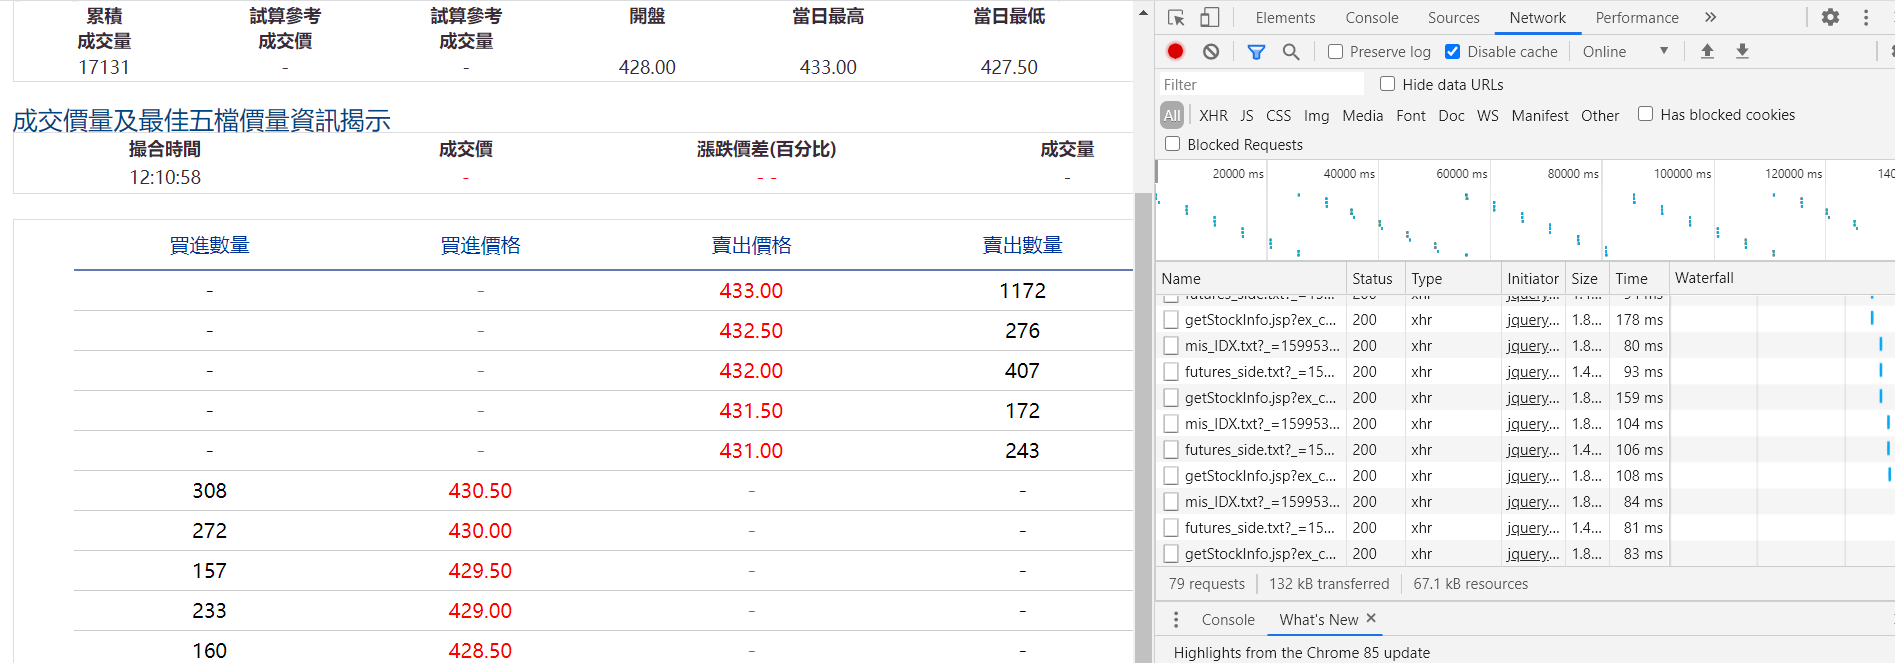Close the What's New drawer tab
1895x663 pixels.
pyautogui.click(x=1371, y=618)
